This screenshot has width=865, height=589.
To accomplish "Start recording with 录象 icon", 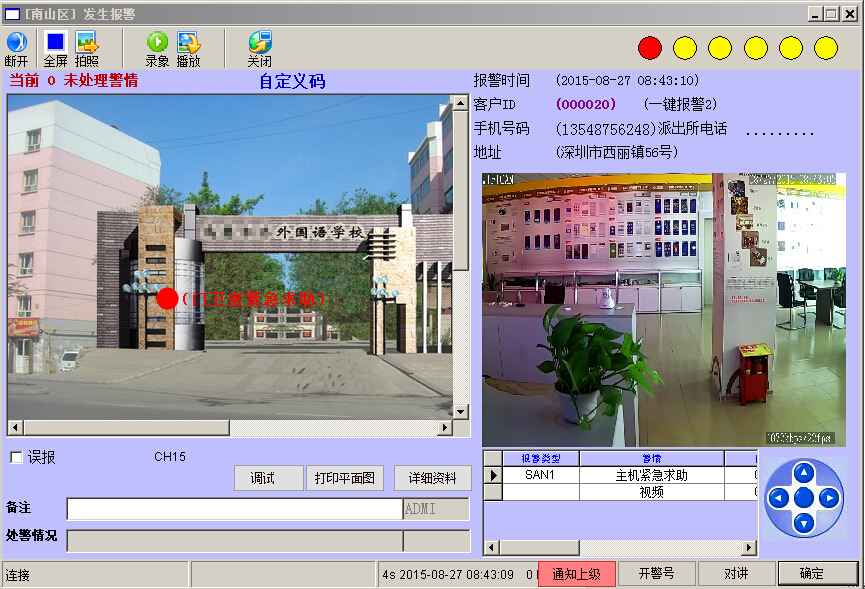I will point(157,43).
